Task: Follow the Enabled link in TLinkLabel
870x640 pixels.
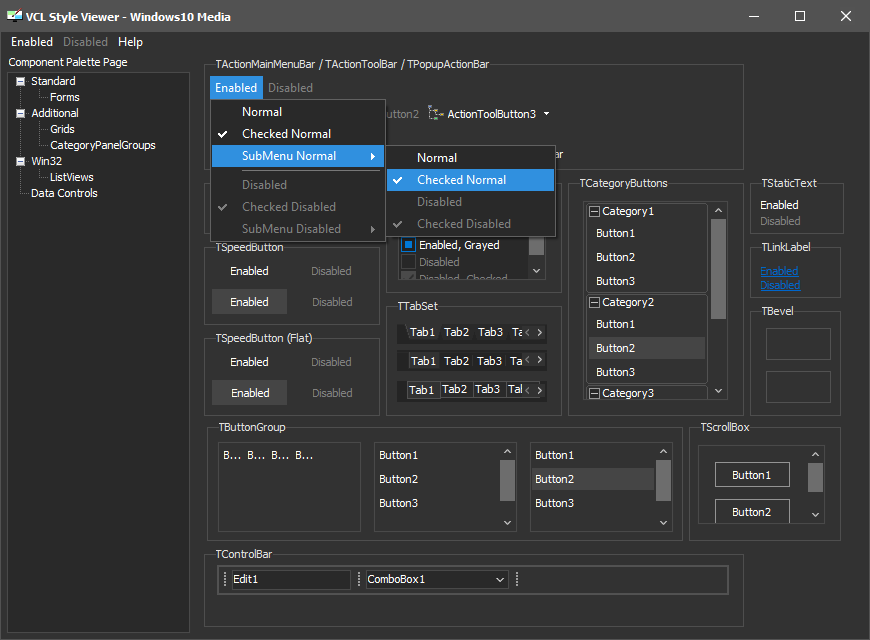Action: tap(779, 271)
